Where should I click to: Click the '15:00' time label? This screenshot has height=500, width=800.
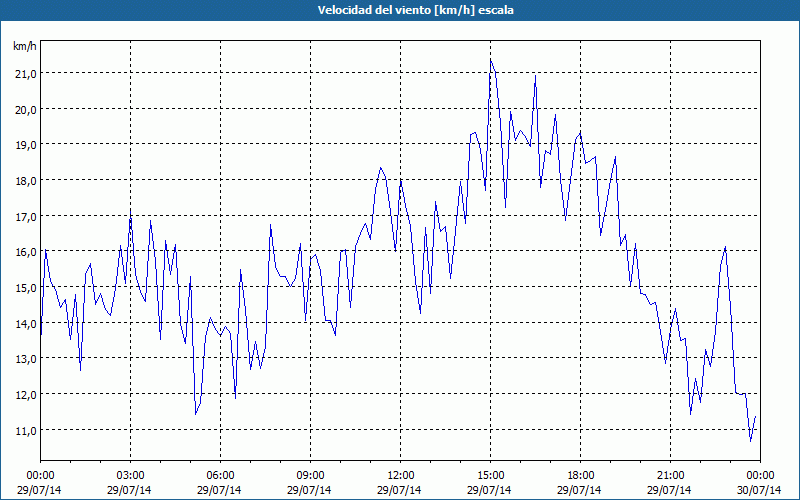pos(490,476)
